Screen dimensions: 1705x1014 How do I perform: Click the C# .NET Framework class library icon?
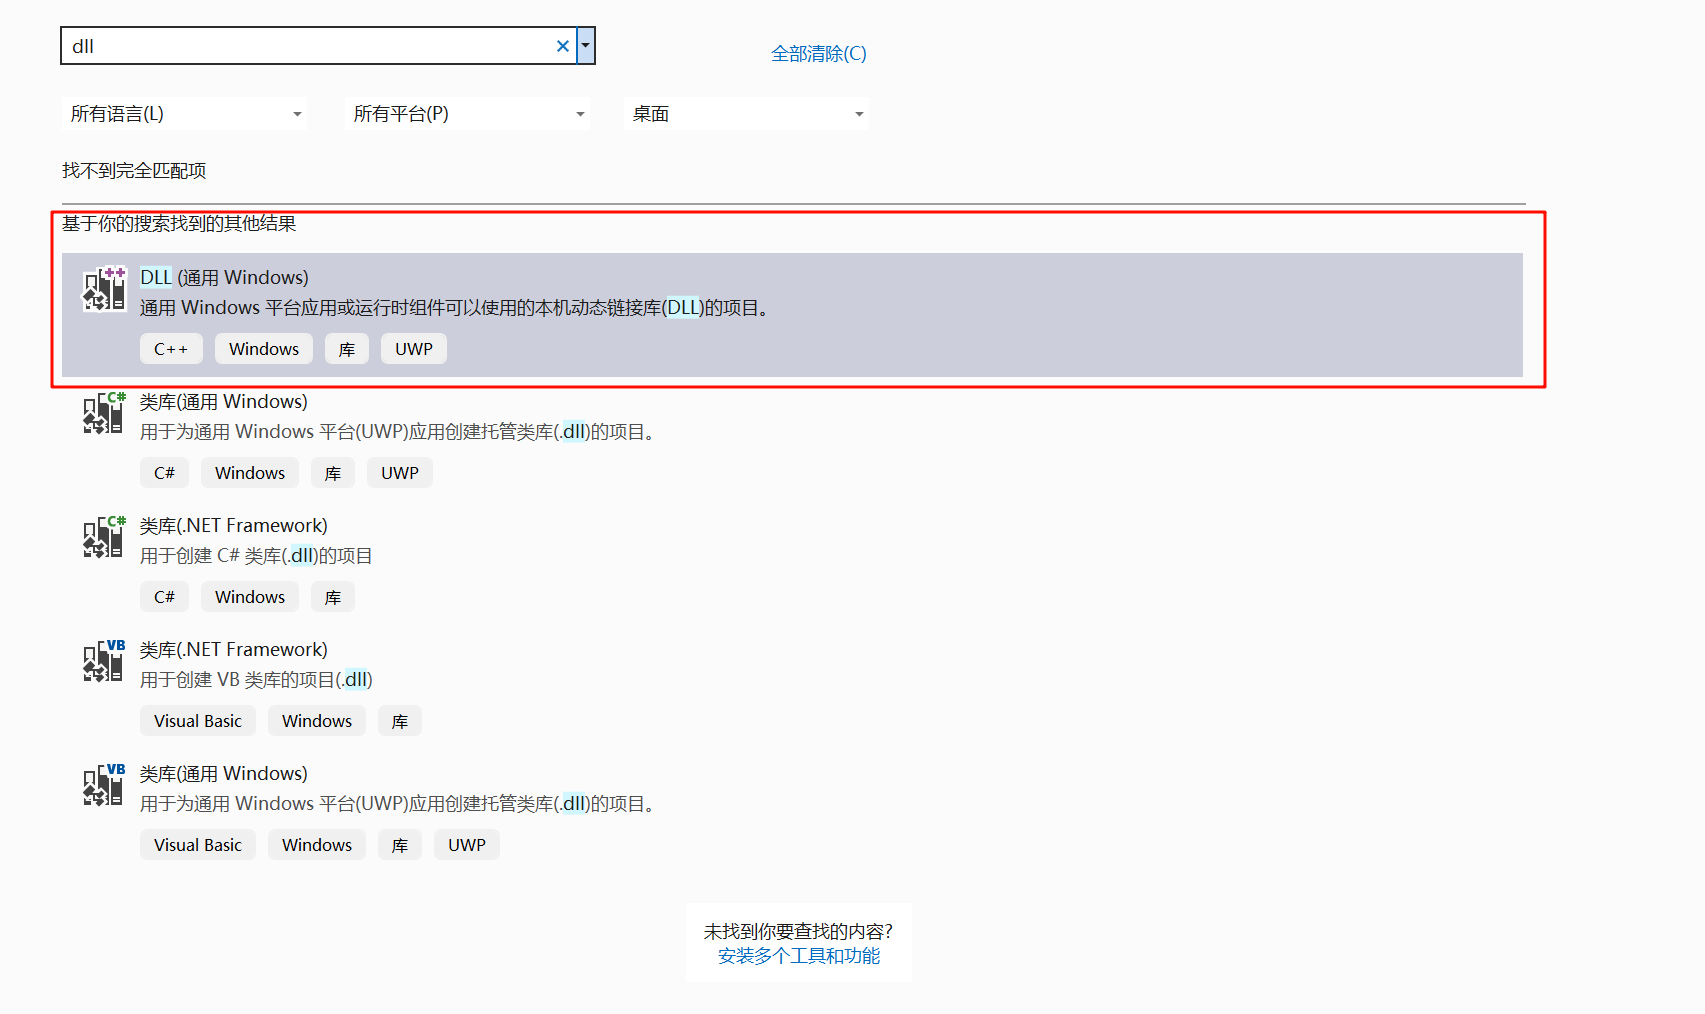coord(104,537)
